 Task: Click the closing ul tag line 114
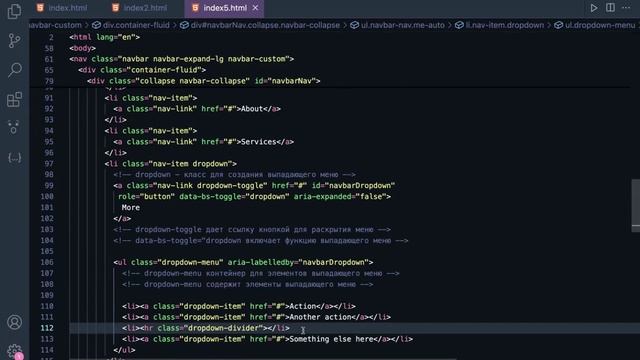[124, 350]
